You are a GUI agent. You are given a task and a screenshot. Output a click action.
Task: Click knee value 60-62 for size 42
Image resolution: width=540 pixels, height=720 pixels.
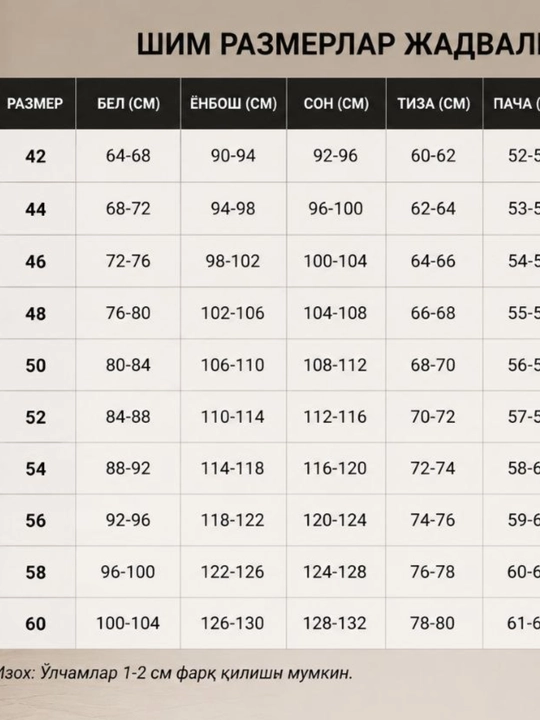point(433,156)
